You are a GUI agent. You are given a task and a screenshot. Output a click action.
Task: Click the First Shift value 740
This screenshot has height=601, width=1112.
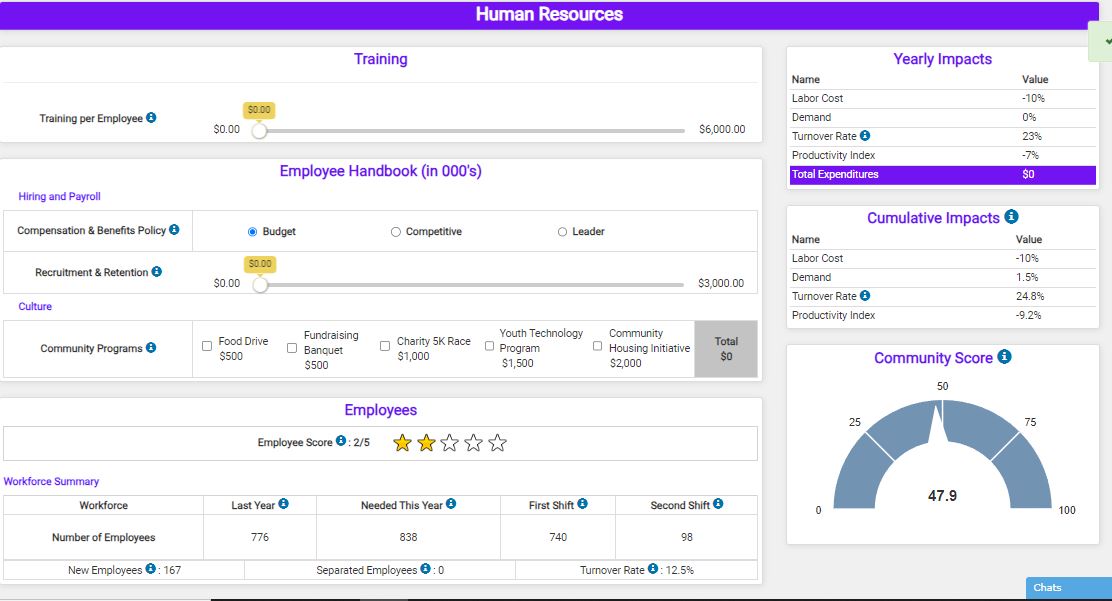pyautogui.click(x=558, y=537)
